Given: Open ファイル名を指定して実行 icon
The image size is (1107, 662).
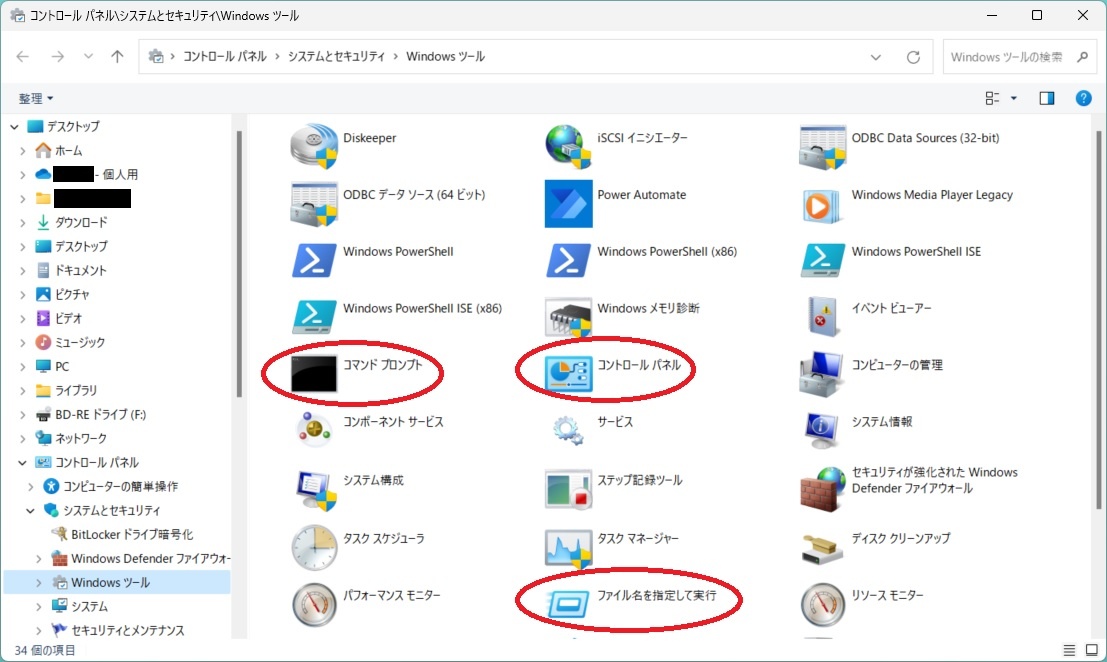Looking at the screenshot, I should [x=568, y=604].
